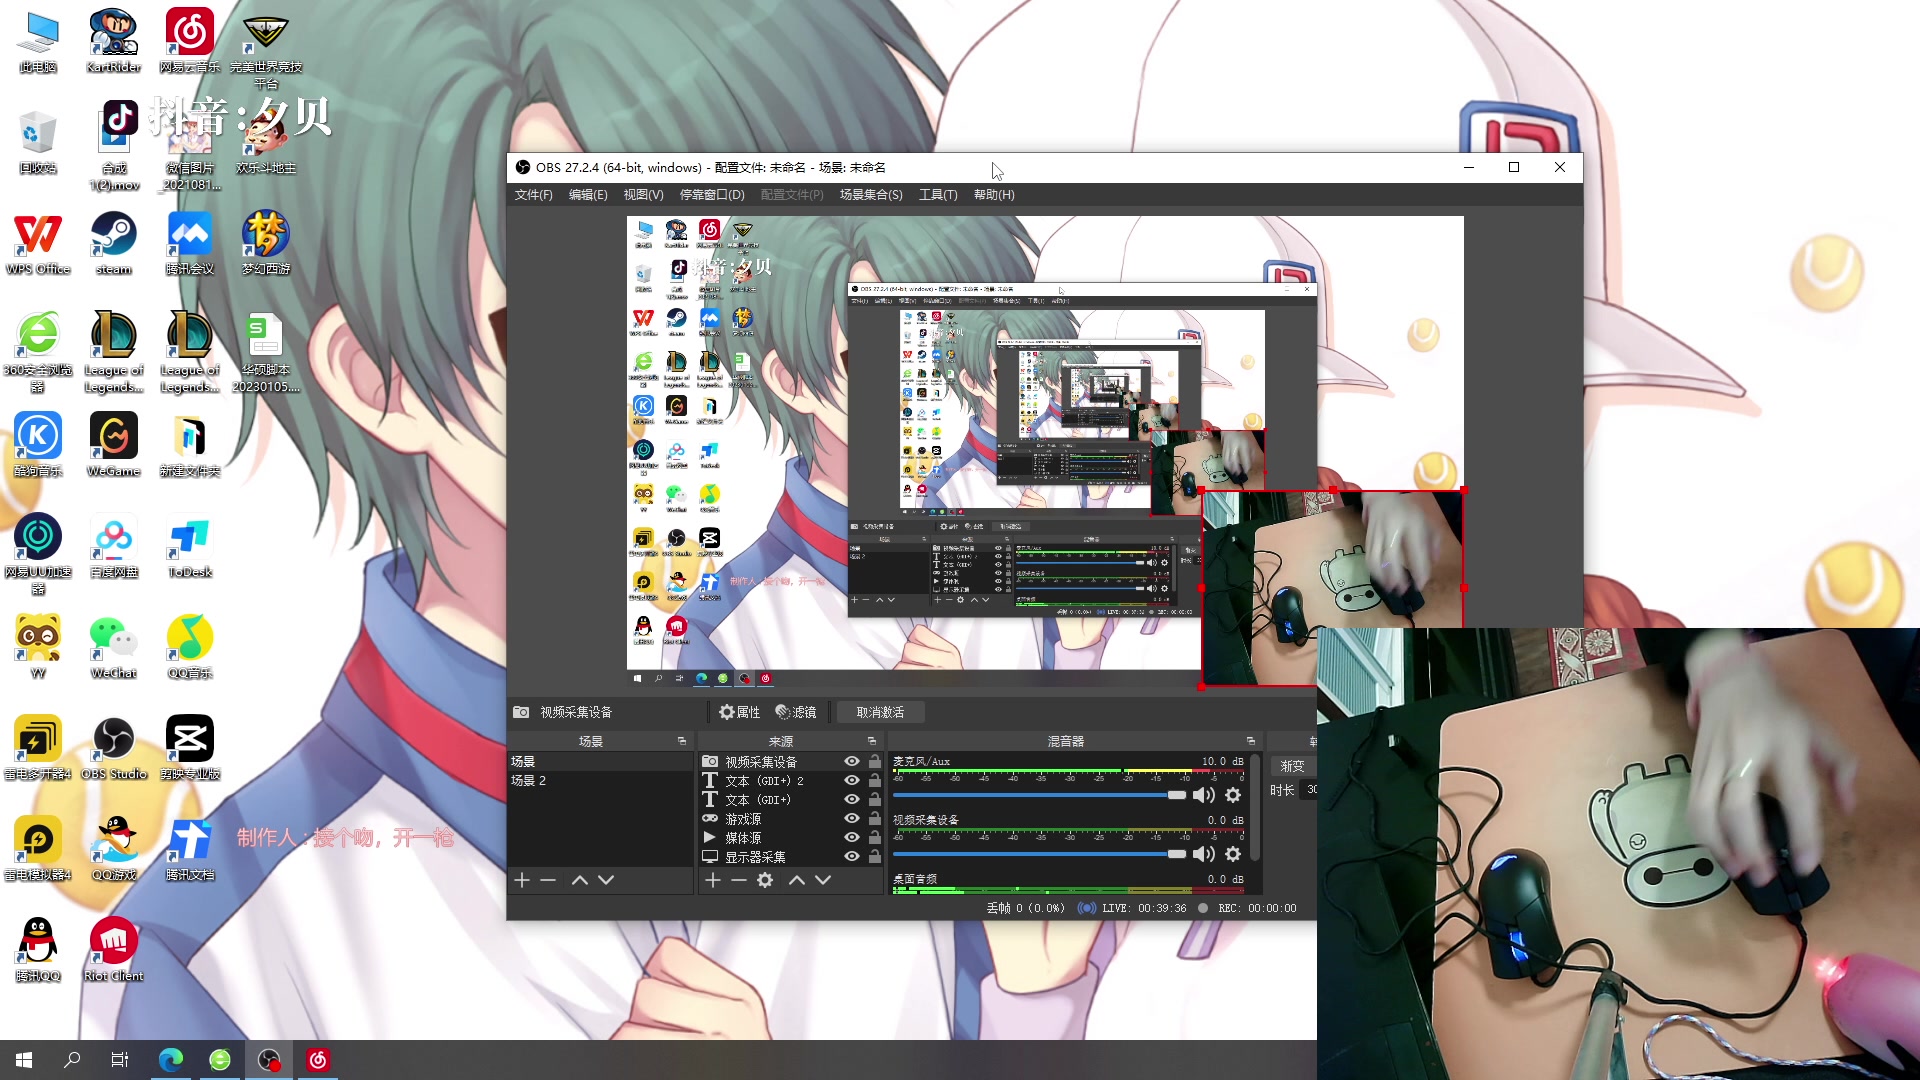Add a new scene with the plus icon
The image size is (1920, 1080).
pos(522,880)
